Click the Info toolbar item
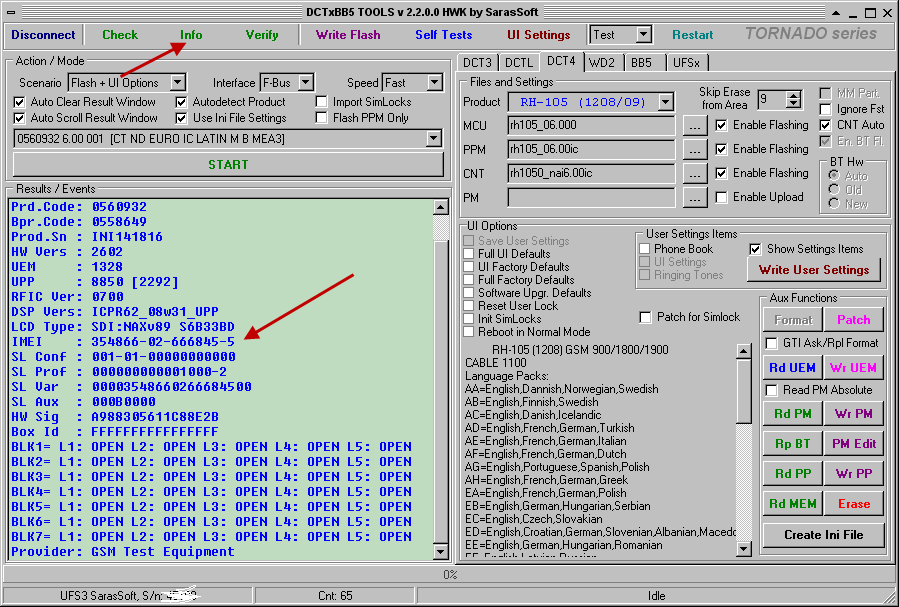The width and height of the screenshot is (899, 607). (191, 35)
